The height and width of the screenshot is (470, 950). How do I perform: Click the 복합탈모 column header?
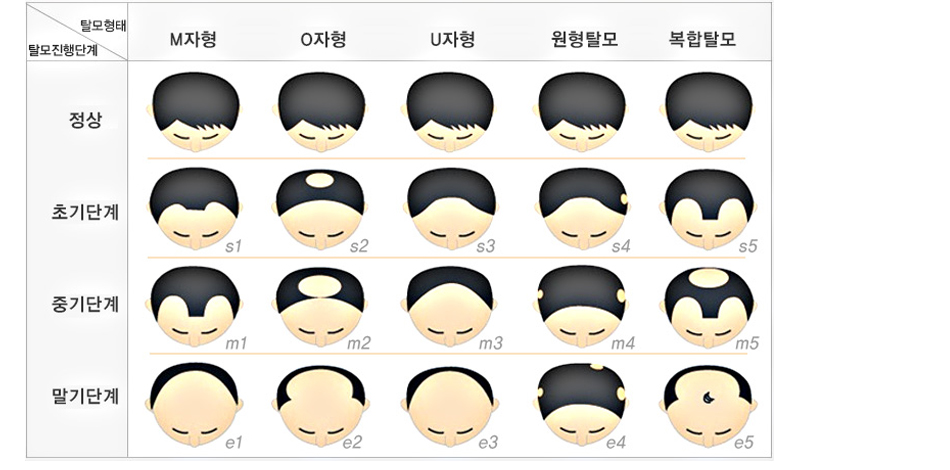coord(702,40)
